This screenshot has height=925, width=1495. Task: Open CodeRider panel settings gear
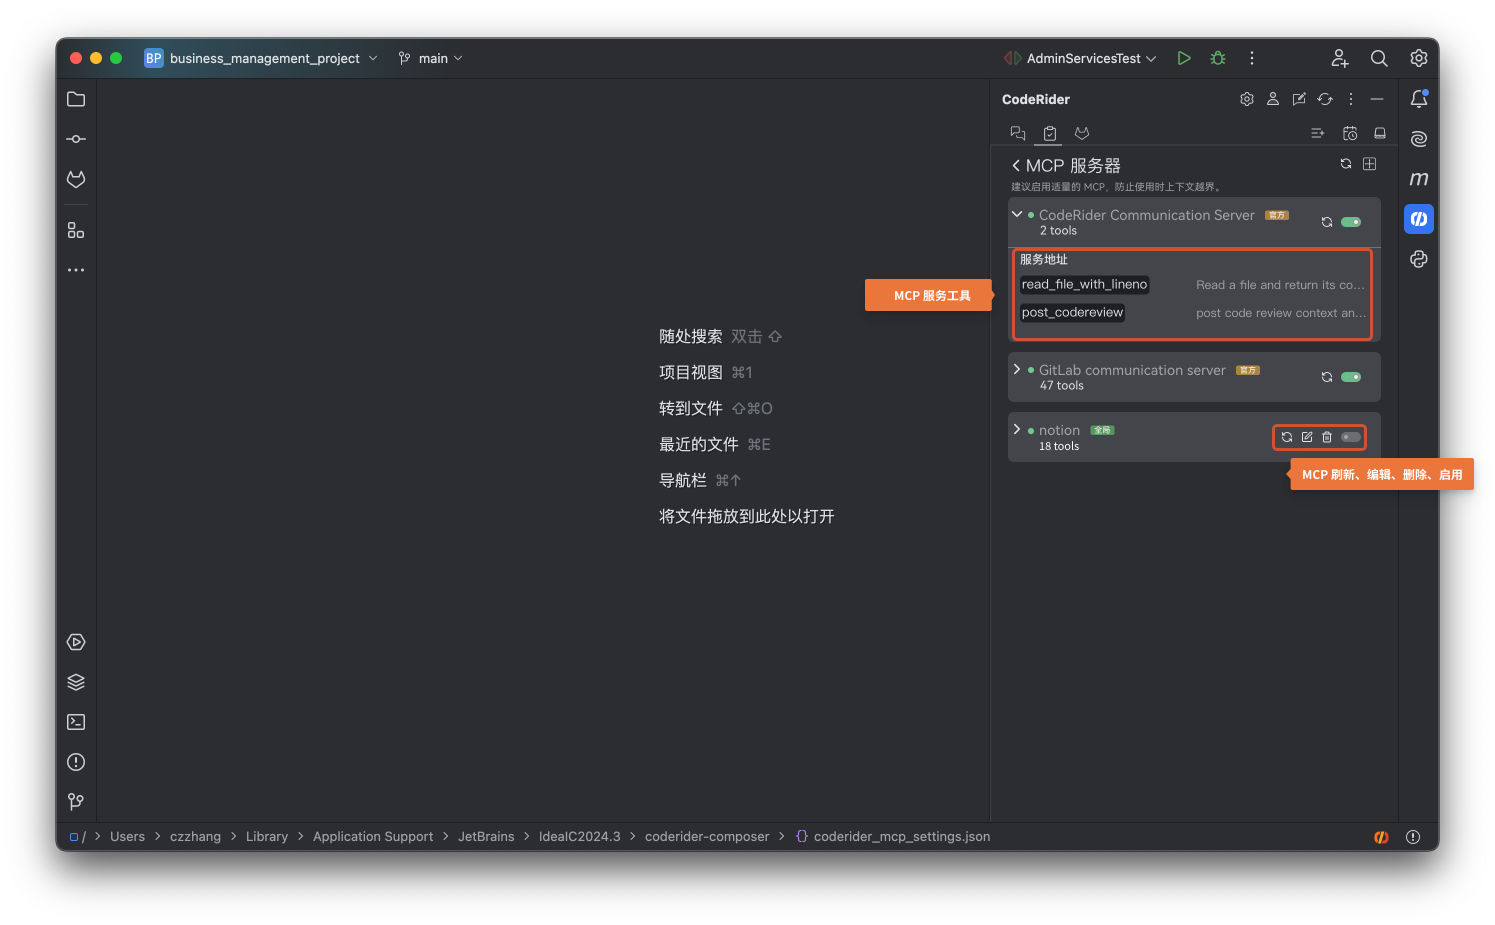click(x=1247, y=99)
